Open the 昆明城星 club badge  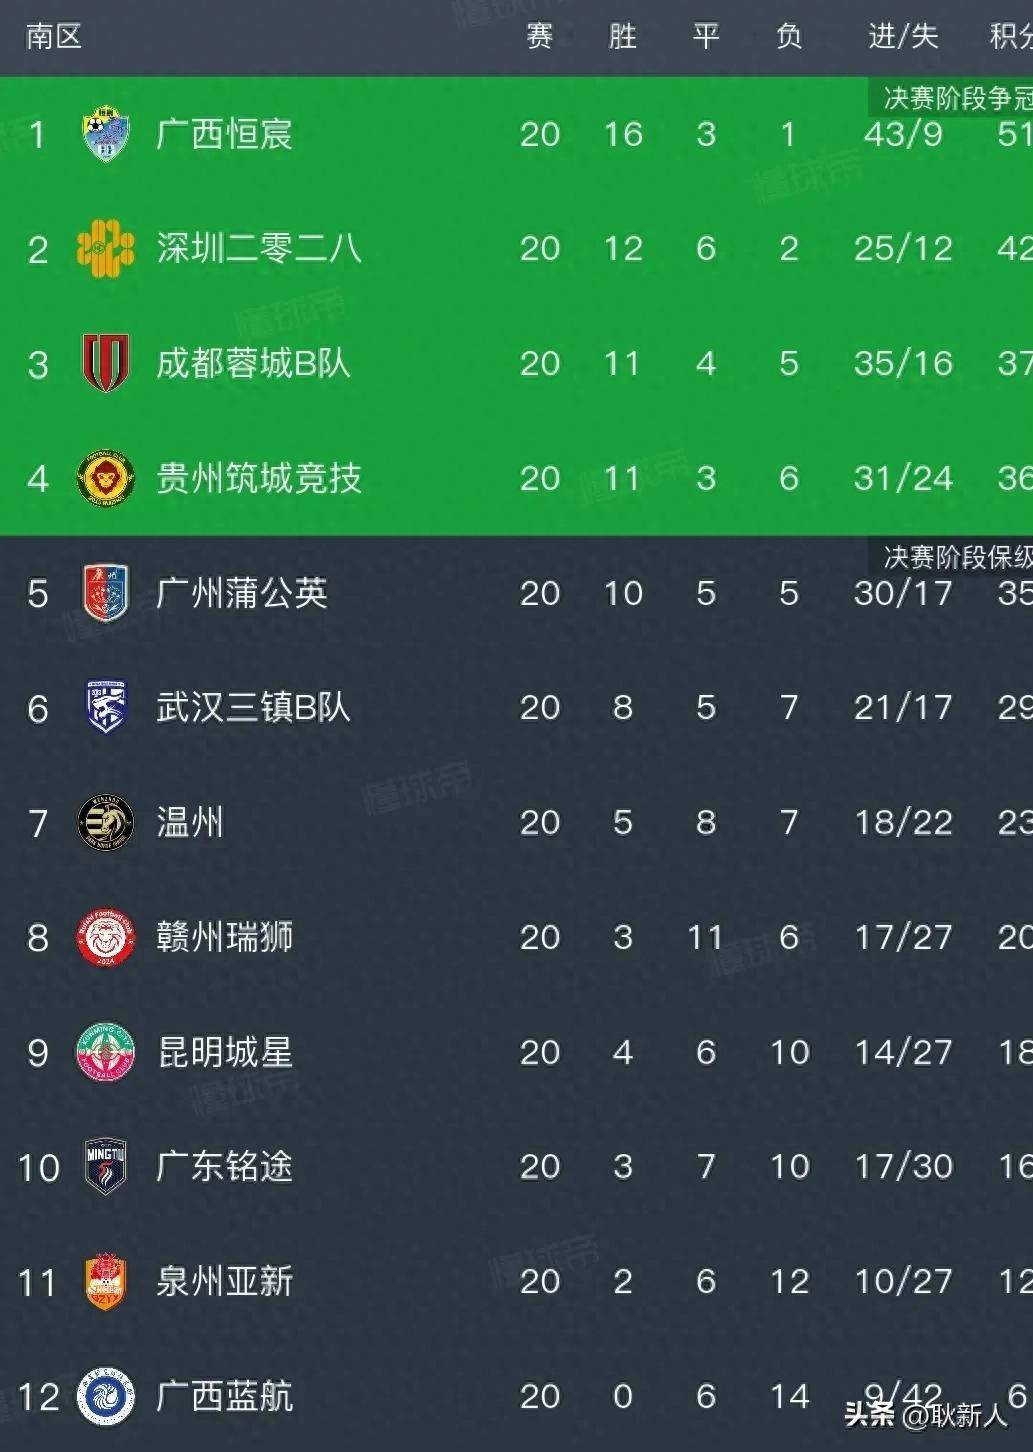pos(106,1052)
